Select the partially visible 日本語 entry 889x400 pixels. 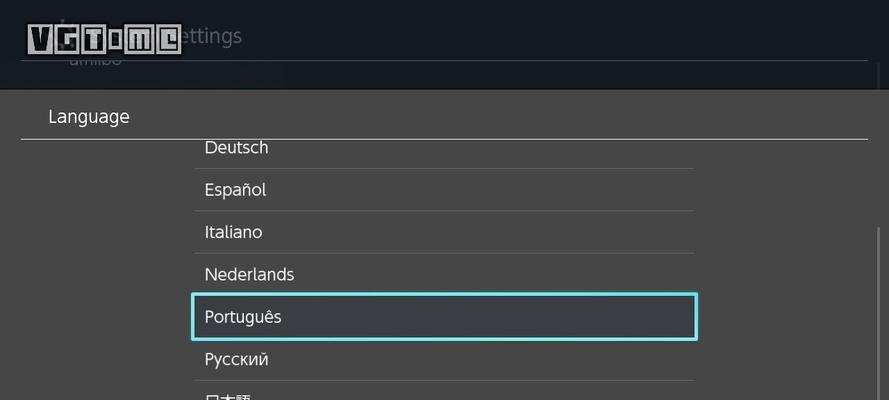point(444,391)
